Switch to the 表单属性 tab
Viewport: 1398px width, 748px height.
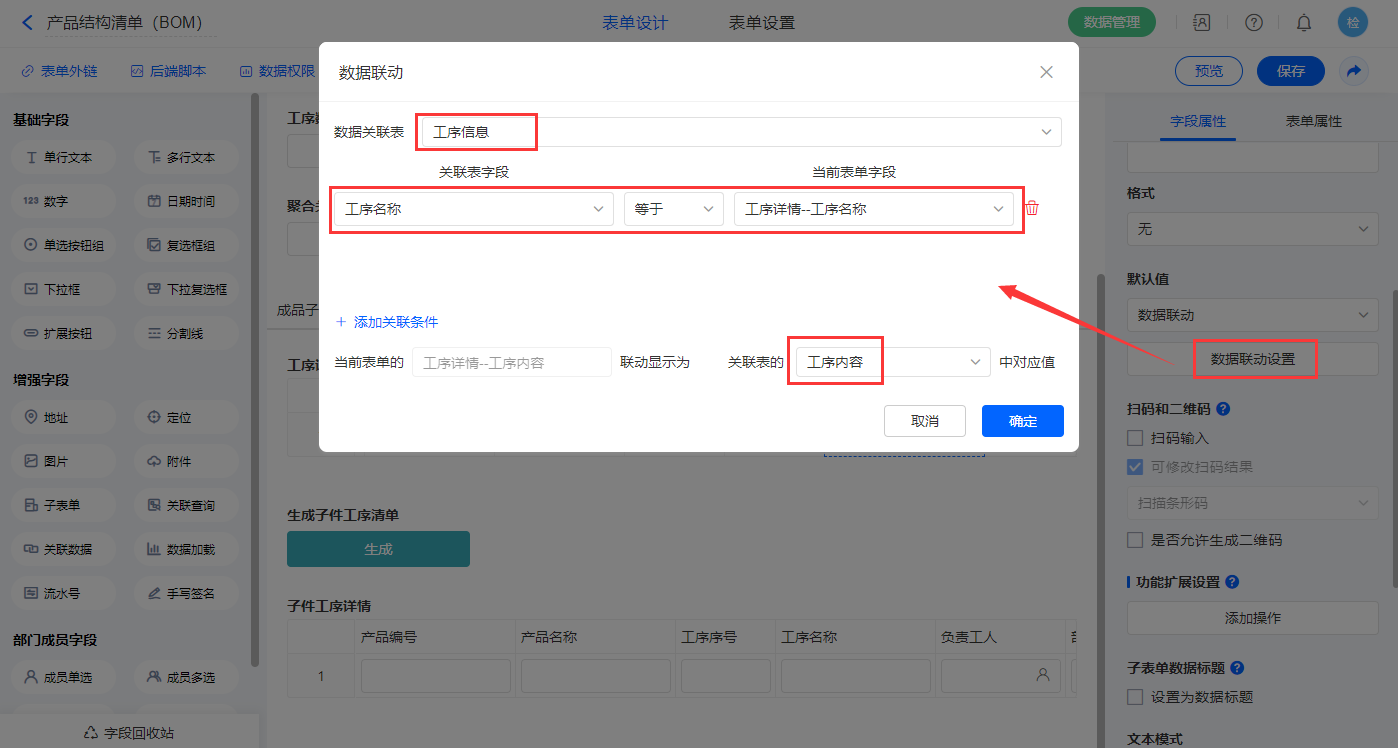coord(1313,121)
